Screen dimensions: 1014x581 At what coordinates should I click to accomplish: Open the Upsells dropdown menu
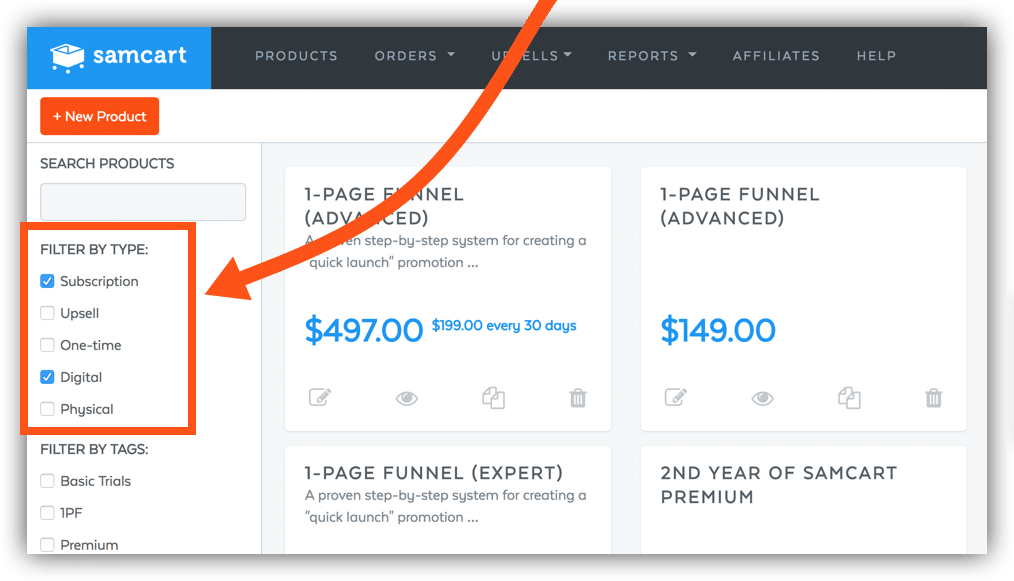coord(532,56)
